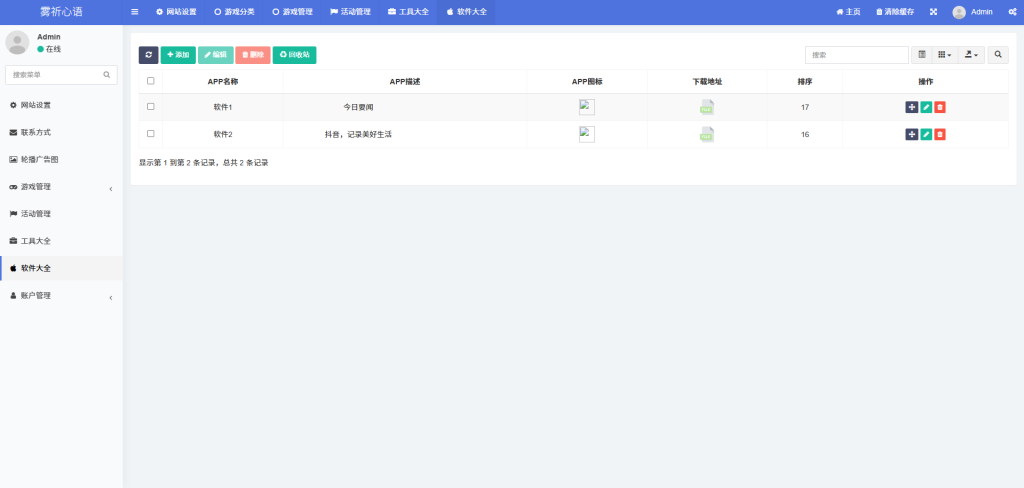Select 轮播广告图 in the sidebar menu

pyautogui.click(x=40, y=159)
